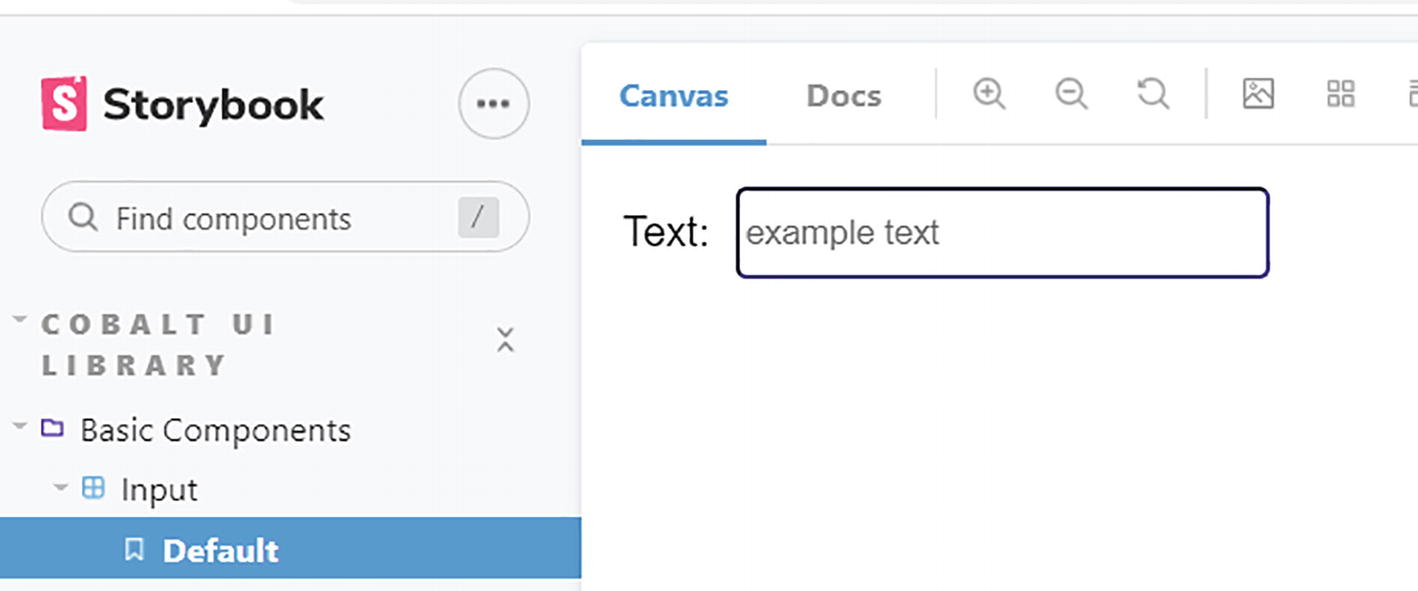Image resolution: width=1418 pixels, height=591 pixels.
Task: Zoom out of the canvas preview
Action: tap(1071, 94)
